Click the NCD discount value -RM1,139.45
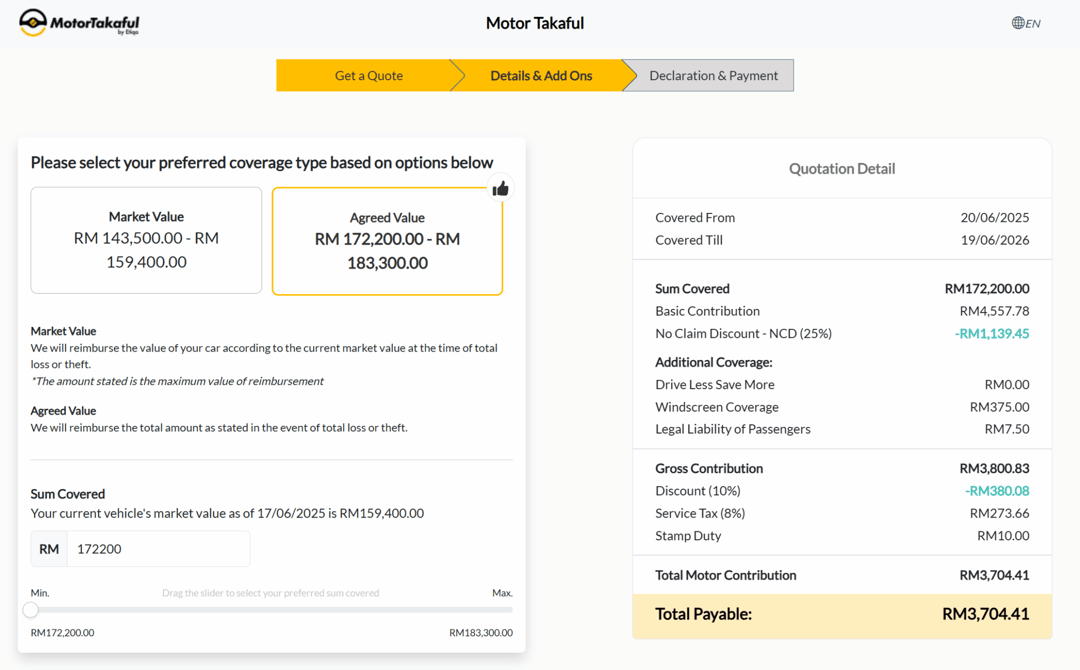 992,334
